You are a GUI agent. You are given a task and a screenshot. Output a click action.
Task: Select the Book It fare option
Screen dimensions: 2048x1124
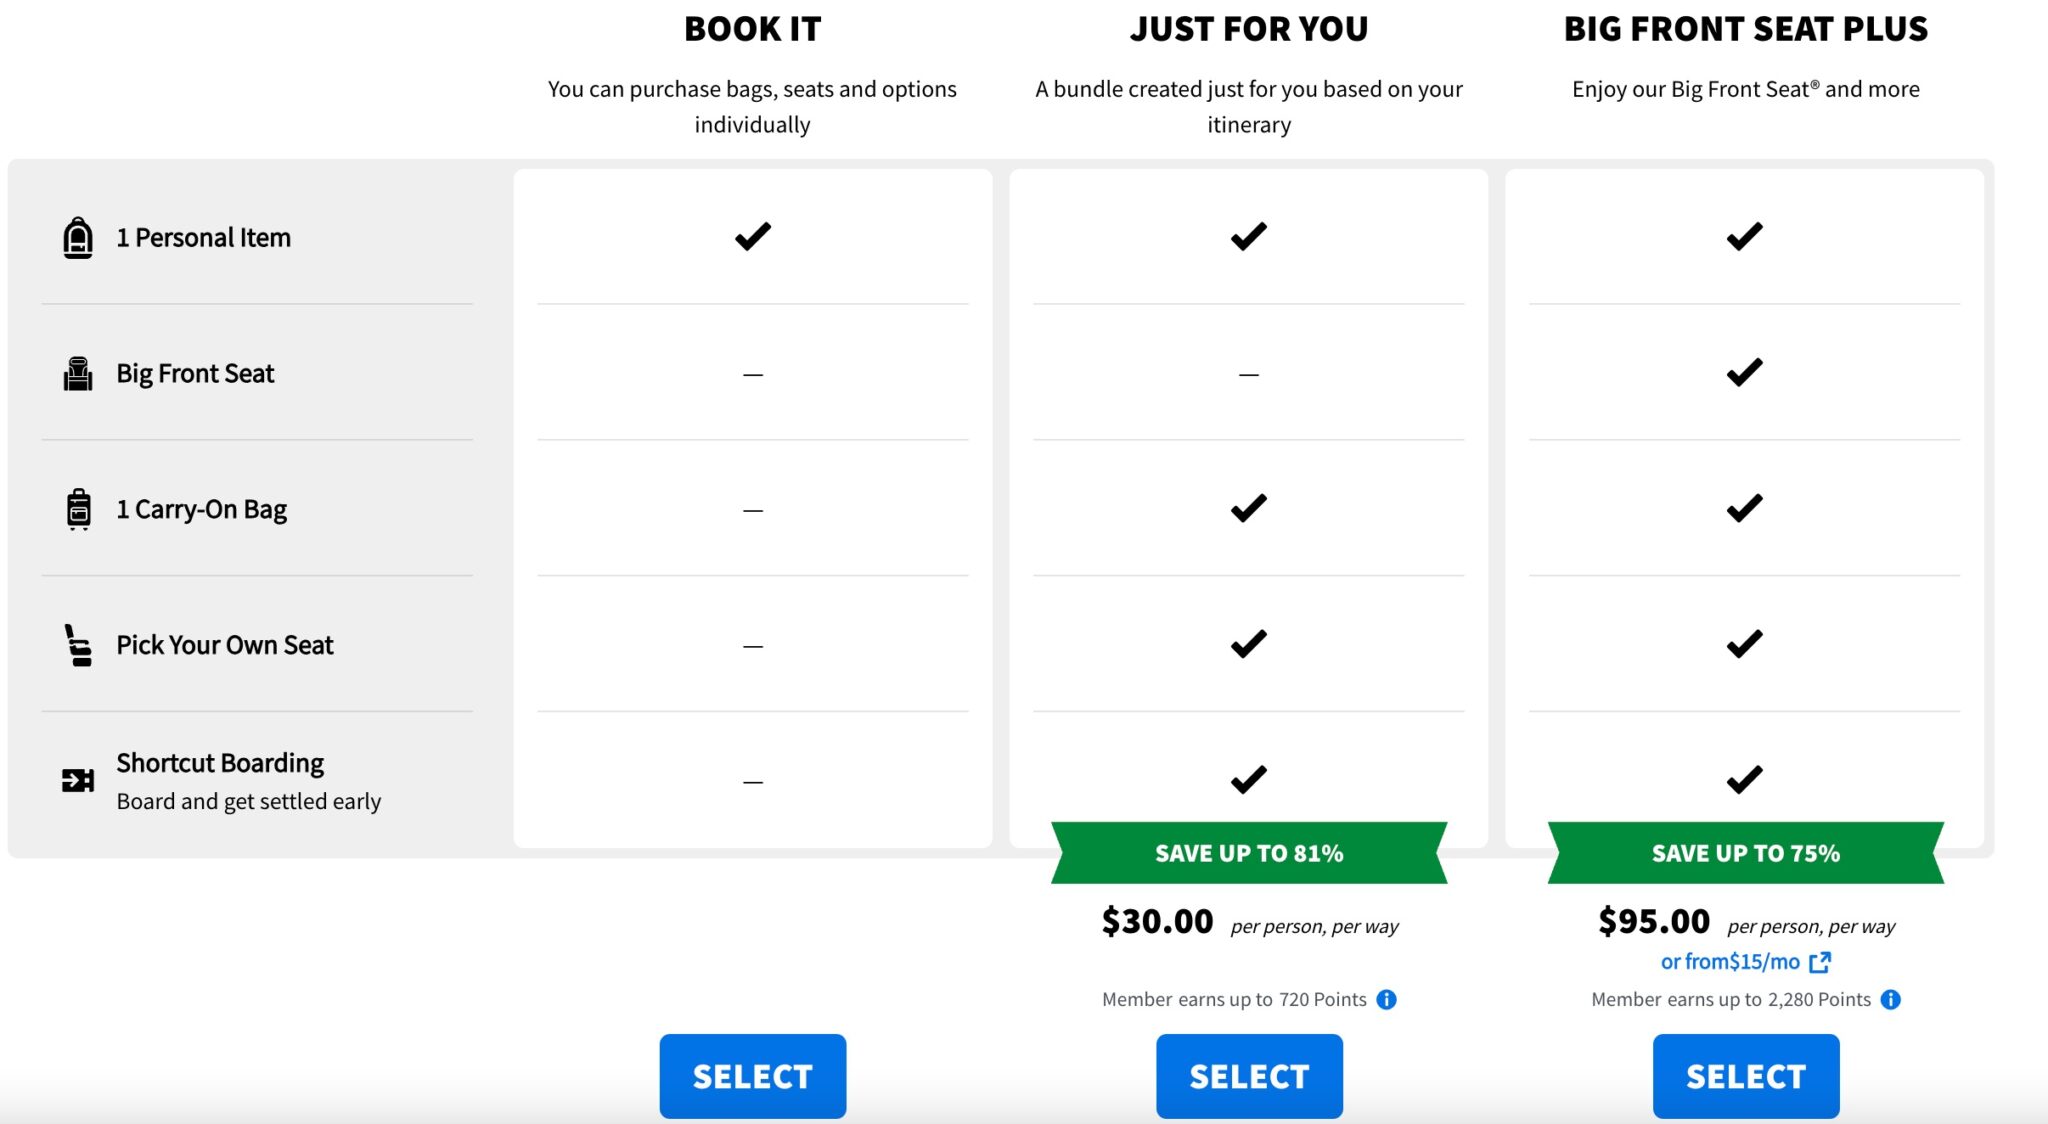point(752,1076)
